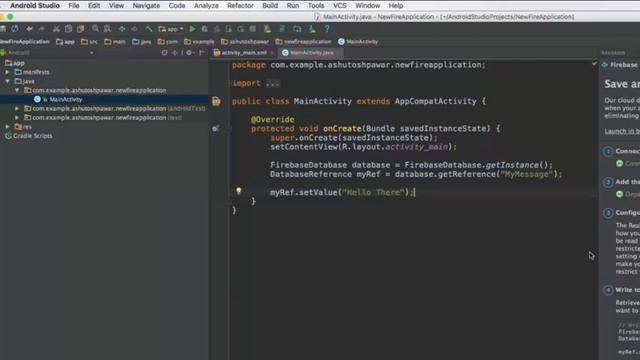Click the Assistant panel header tab
This screenshot has width=640, height=360.
(x=613, y=53)
